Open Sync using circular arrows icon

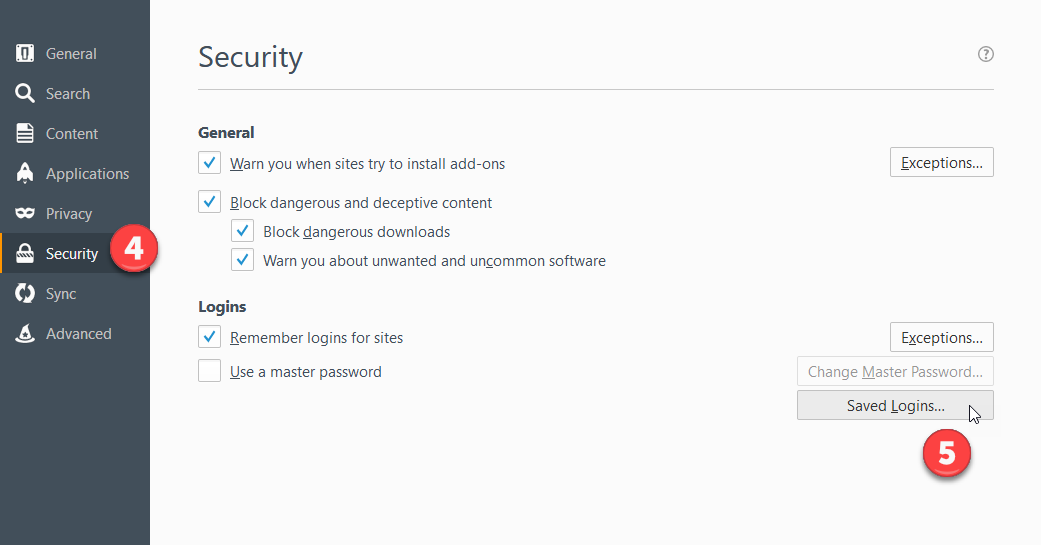click(25, 293)
